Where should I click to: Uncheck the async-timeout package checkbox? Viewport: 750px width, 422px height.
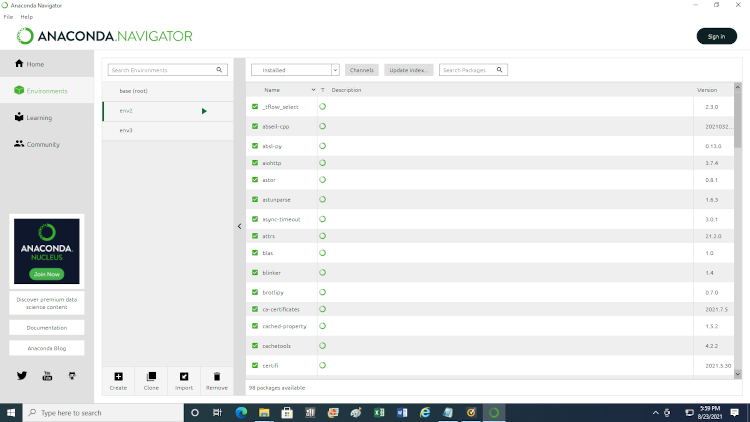255,219
